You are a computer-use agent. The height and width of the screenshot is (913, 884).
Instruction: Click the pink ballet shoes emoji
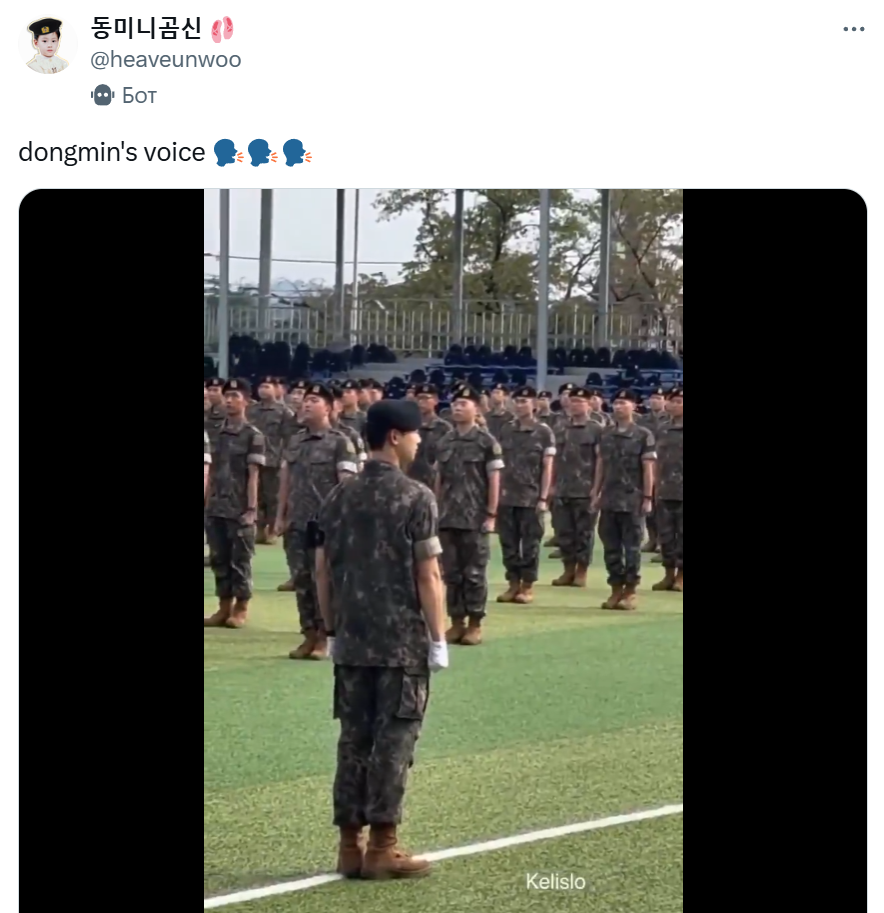click(222, 29)
